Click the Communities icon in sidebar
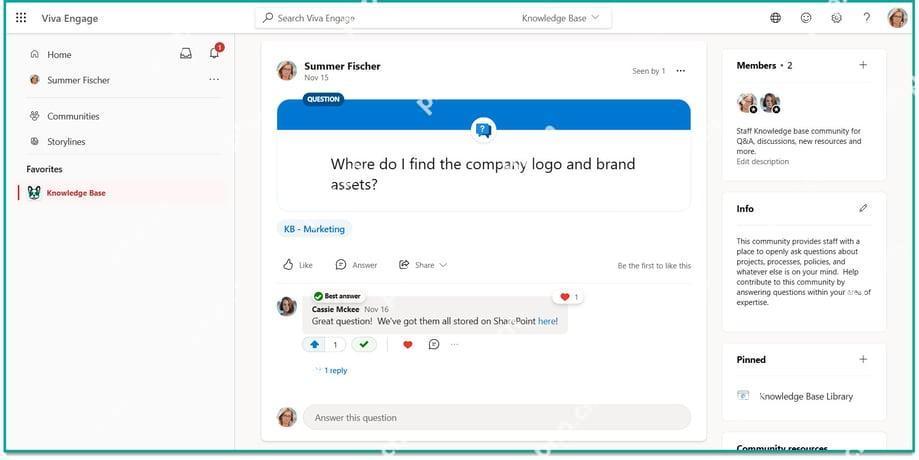 coord(34,116)
